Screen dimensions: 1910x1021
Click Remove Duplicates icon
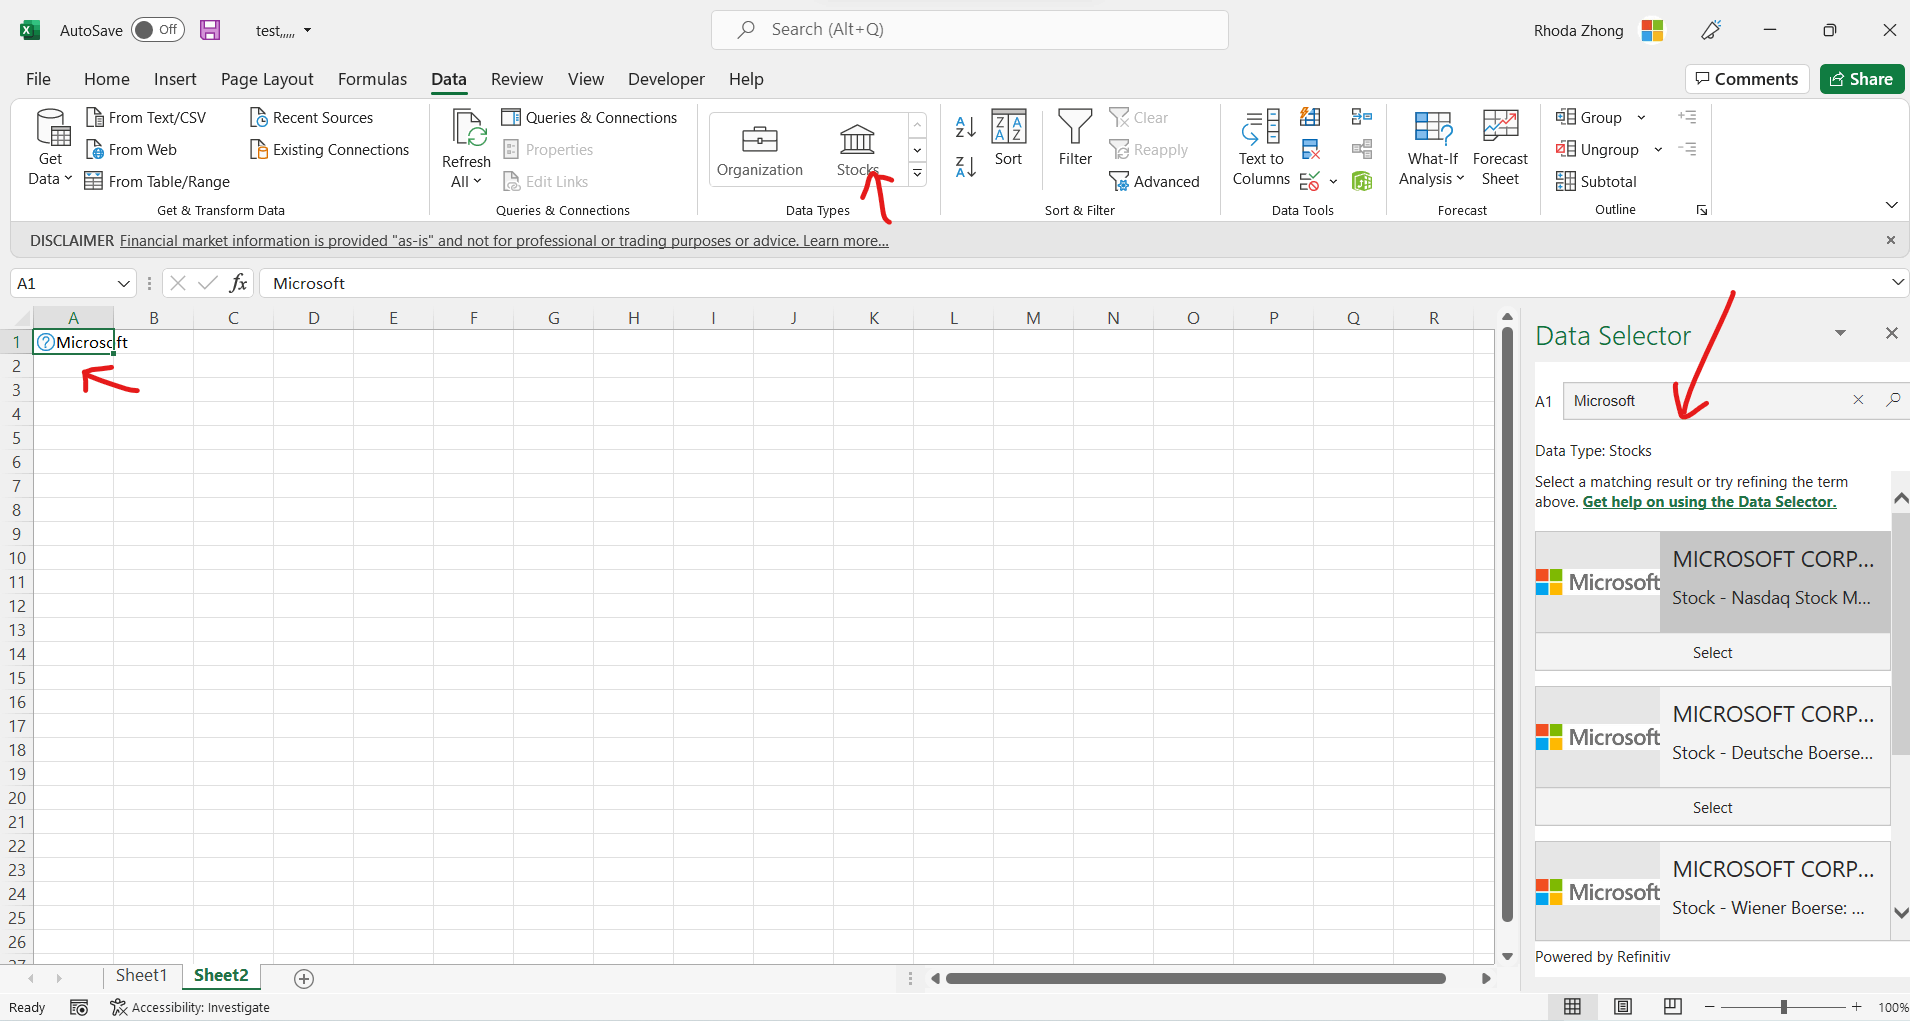pyautogui.click(x=1310, y=150)
